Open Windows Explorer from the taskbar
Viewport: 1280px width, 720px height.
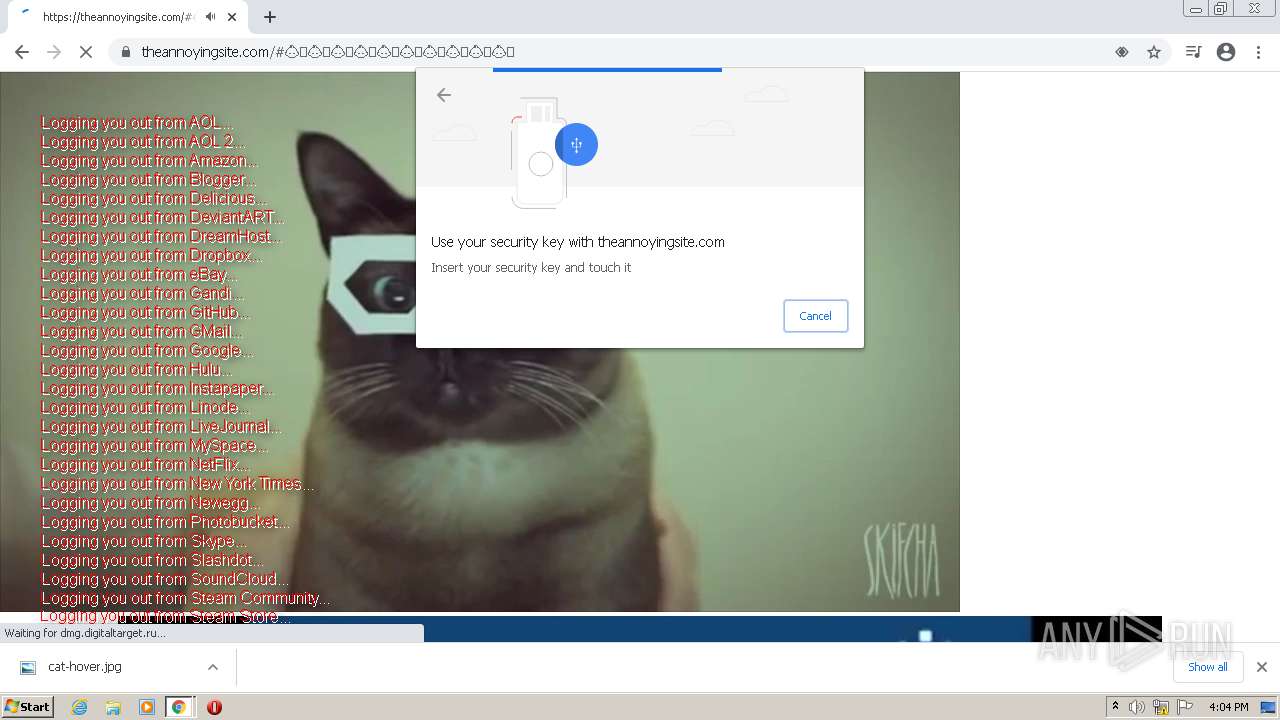[113, 707]
